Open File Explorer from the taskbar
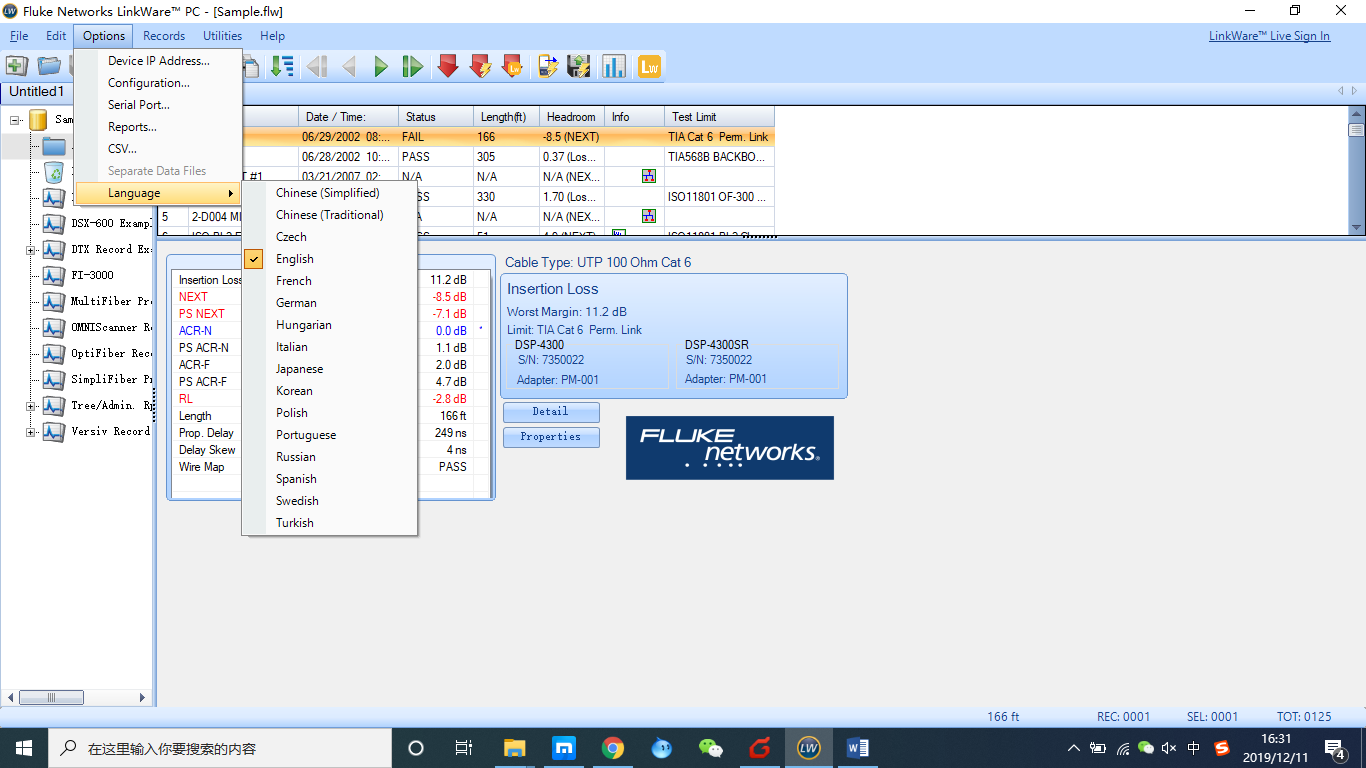The height and width of the screenshot is (768, 1366). coord(515,748)
